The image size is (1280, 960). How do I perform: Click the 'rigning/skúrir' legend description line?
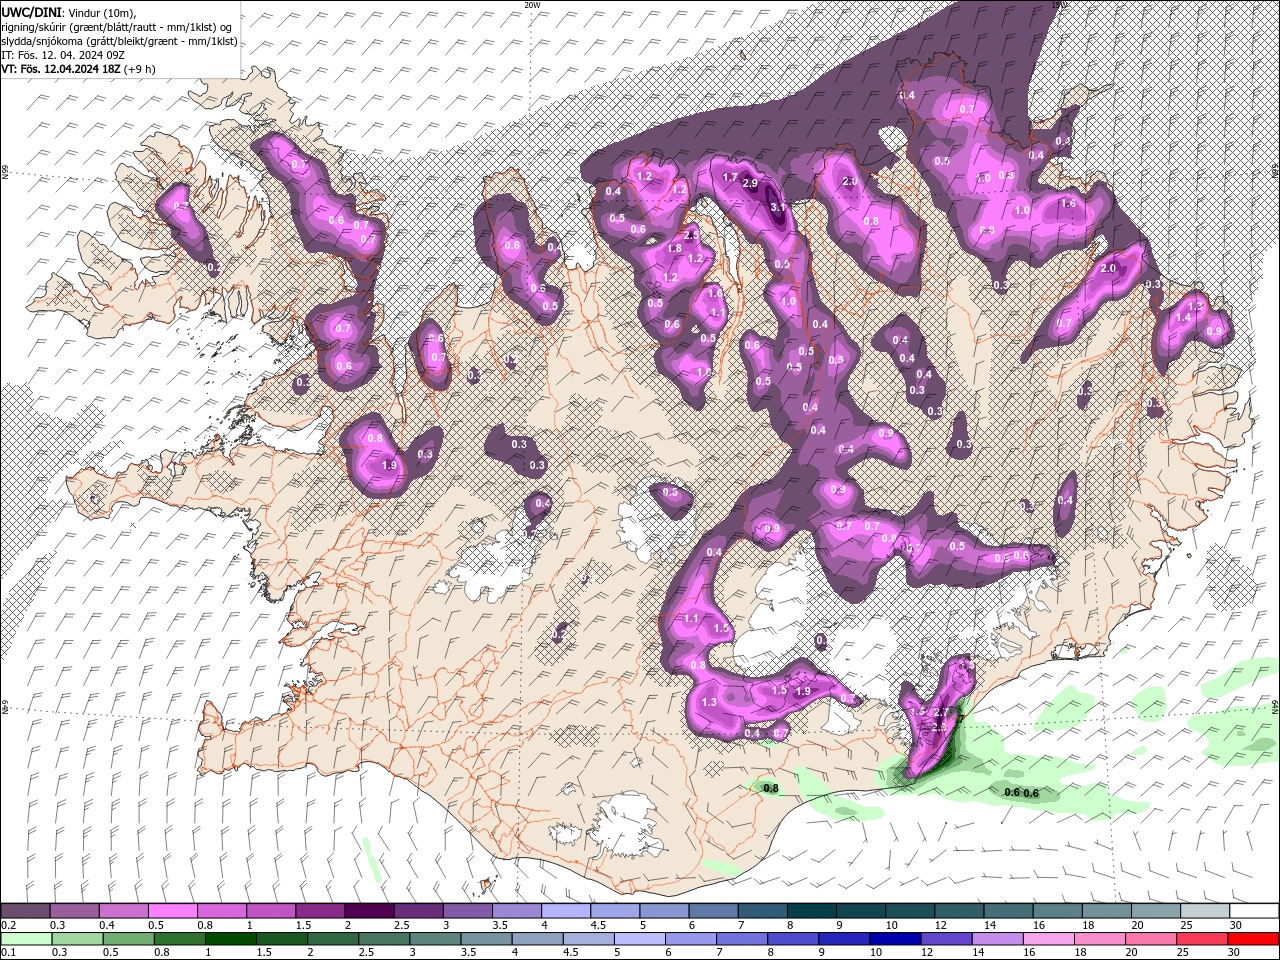click(x=116, y=26)
